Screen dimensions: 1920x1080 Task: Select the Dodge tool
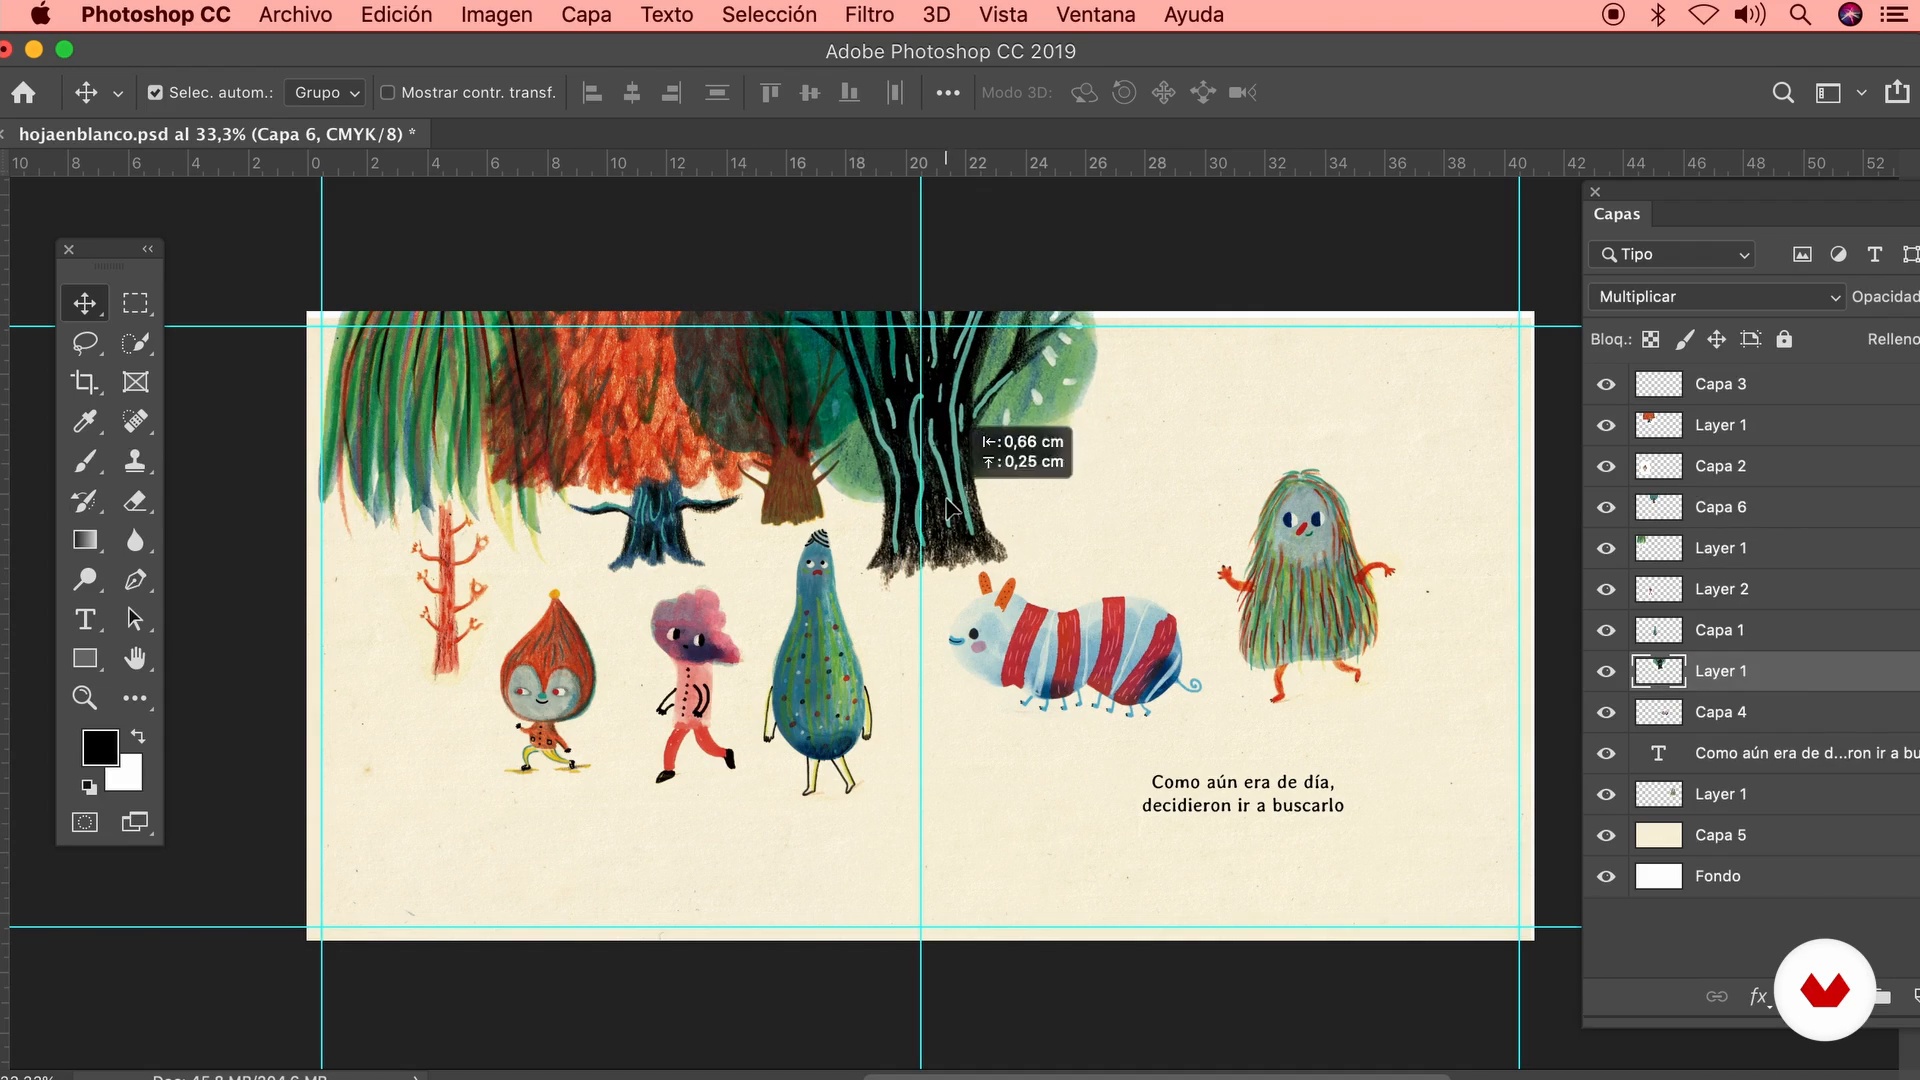tap(85, 580)
